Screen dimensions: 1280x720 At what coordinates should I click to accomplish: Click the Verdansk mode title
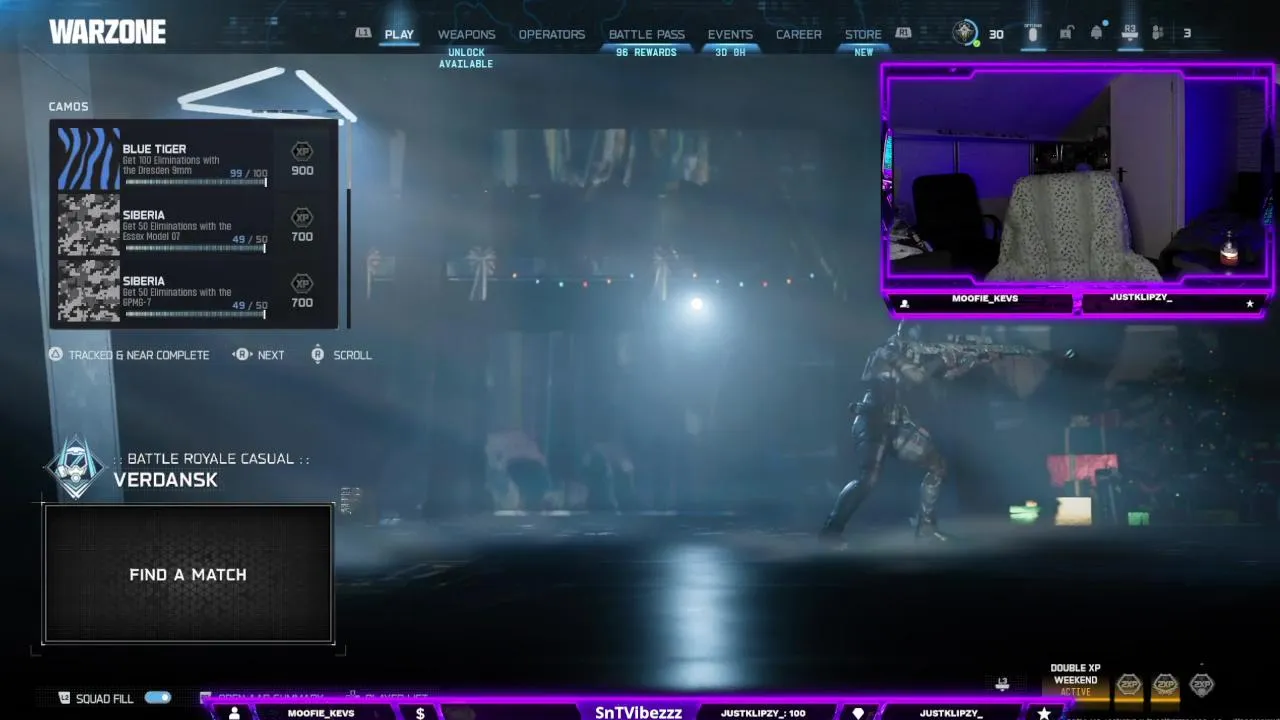coord(165,480)
